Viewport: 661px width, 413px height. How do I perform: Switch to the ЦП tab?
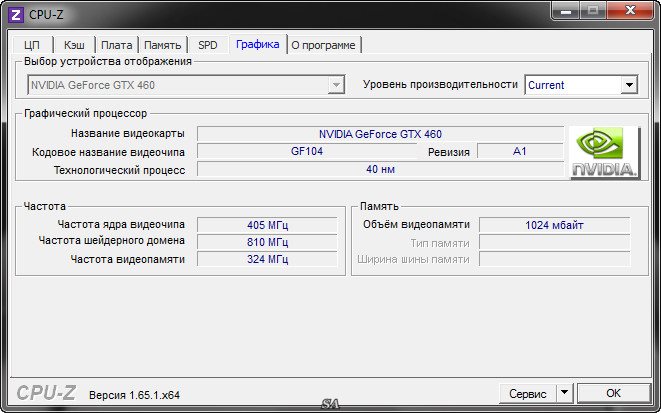pos(32,45)
